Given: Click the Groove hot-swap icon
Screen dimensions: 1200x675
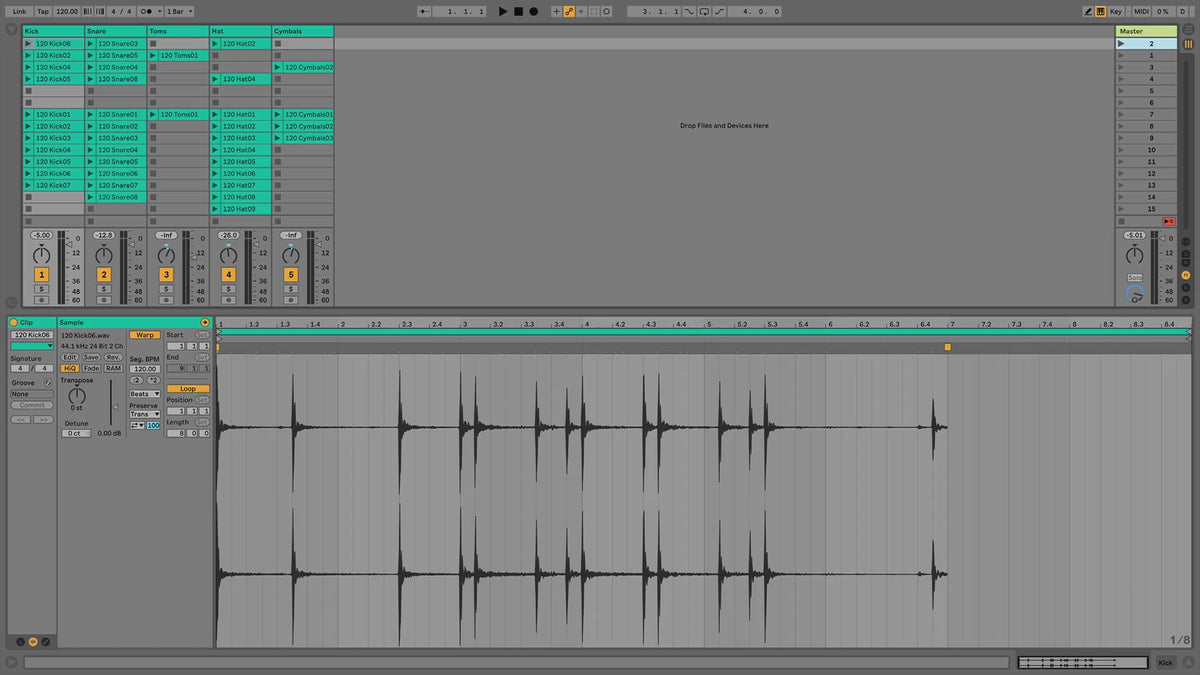Looking at the screenshot, I should point(46,383).
